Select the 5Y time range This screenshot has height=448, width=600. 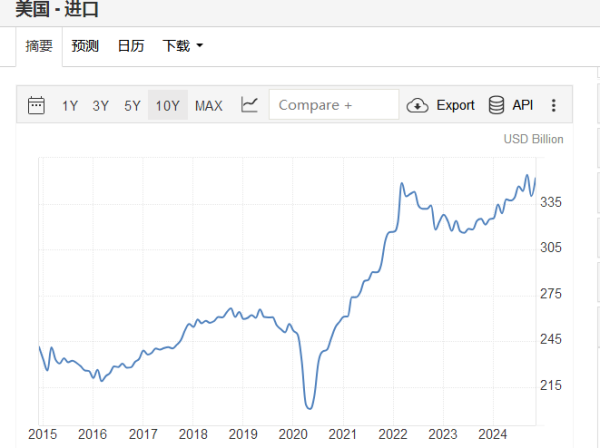(132, 106)
